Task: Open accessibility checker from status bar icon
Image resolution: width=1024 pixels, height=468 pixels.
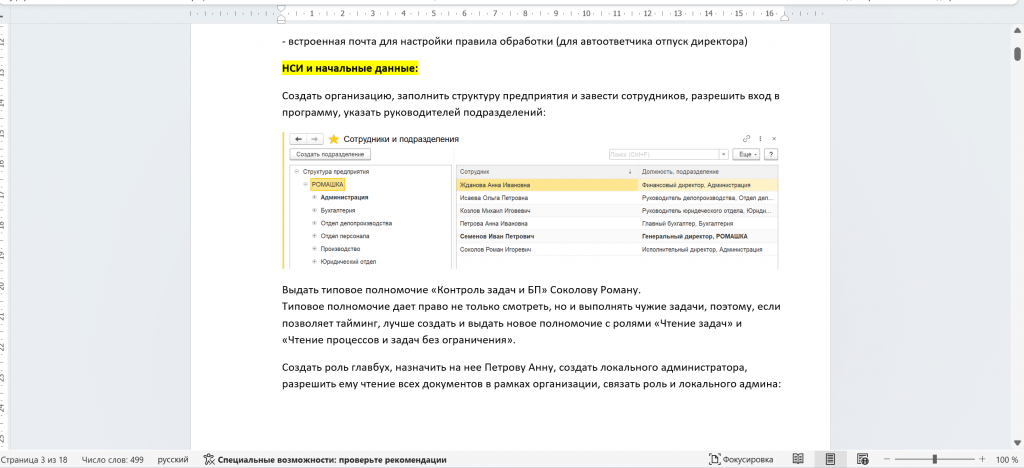Action: 209,460
